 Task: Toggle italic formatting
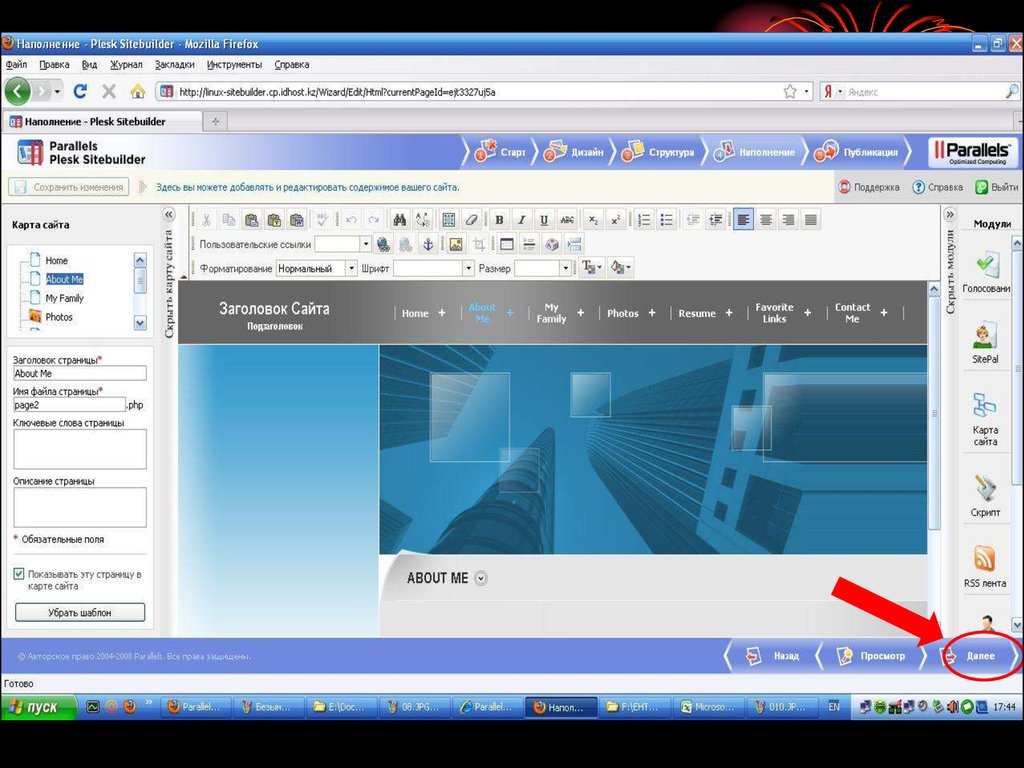pyautogui.click(x=522, y=220)
